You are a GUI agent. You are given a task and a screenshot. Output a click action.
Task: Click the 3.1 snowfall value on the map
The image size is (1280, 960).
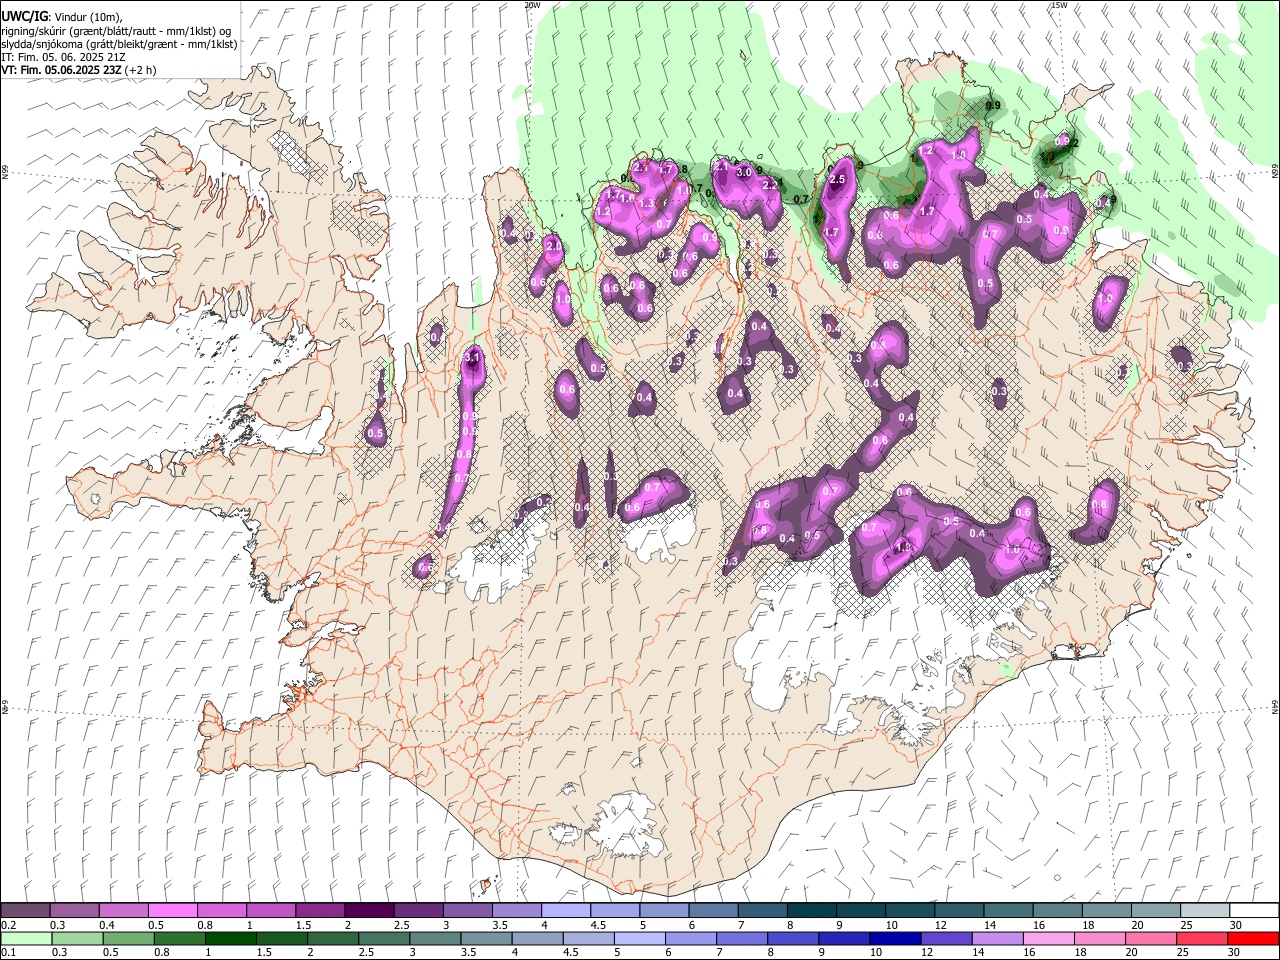pos(474,357)
